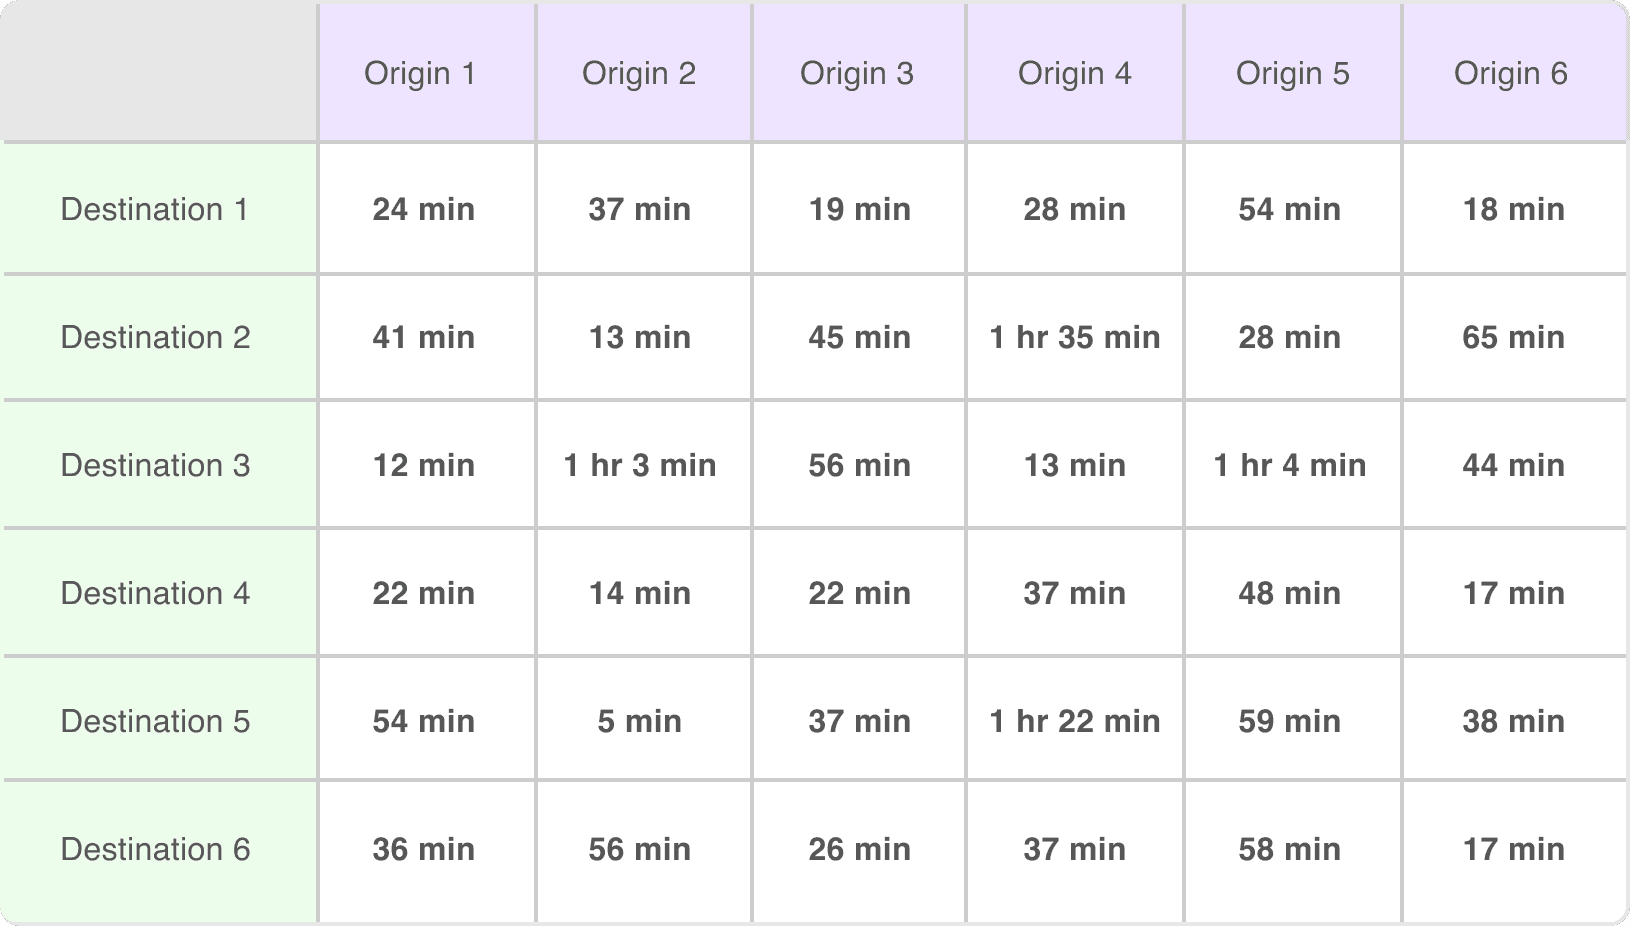The width and height of the screenshot is (1630, 926).
Task: Select the Destination 4 row label
Action: [155, 593]
